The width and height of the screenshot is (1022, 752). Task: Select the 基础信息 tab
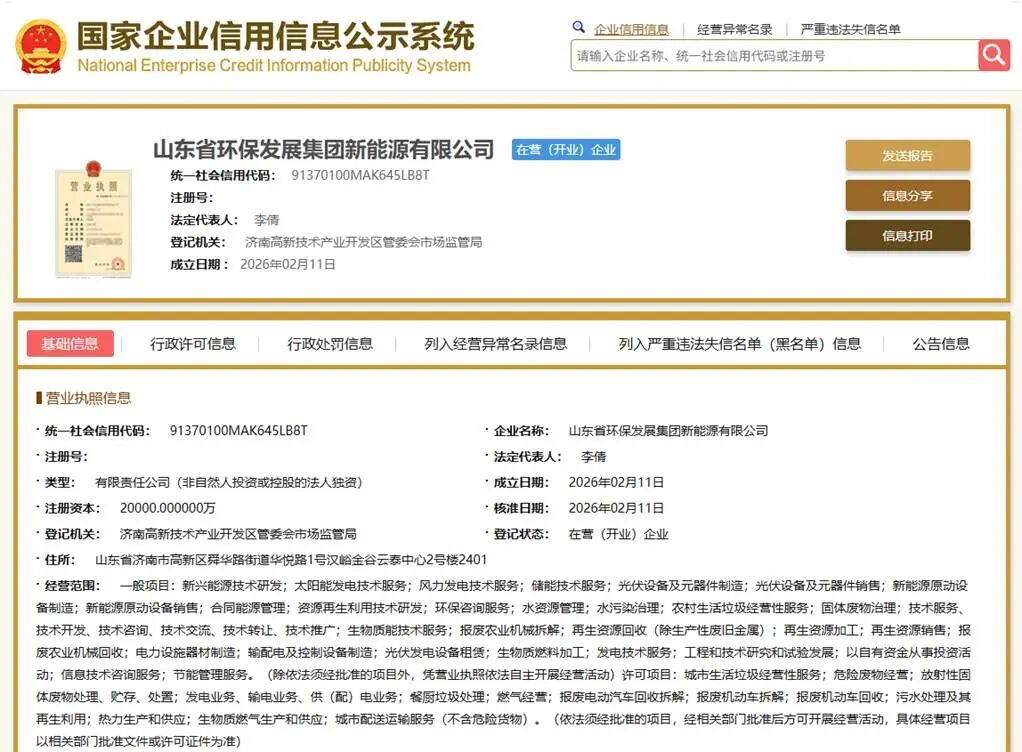67,343
